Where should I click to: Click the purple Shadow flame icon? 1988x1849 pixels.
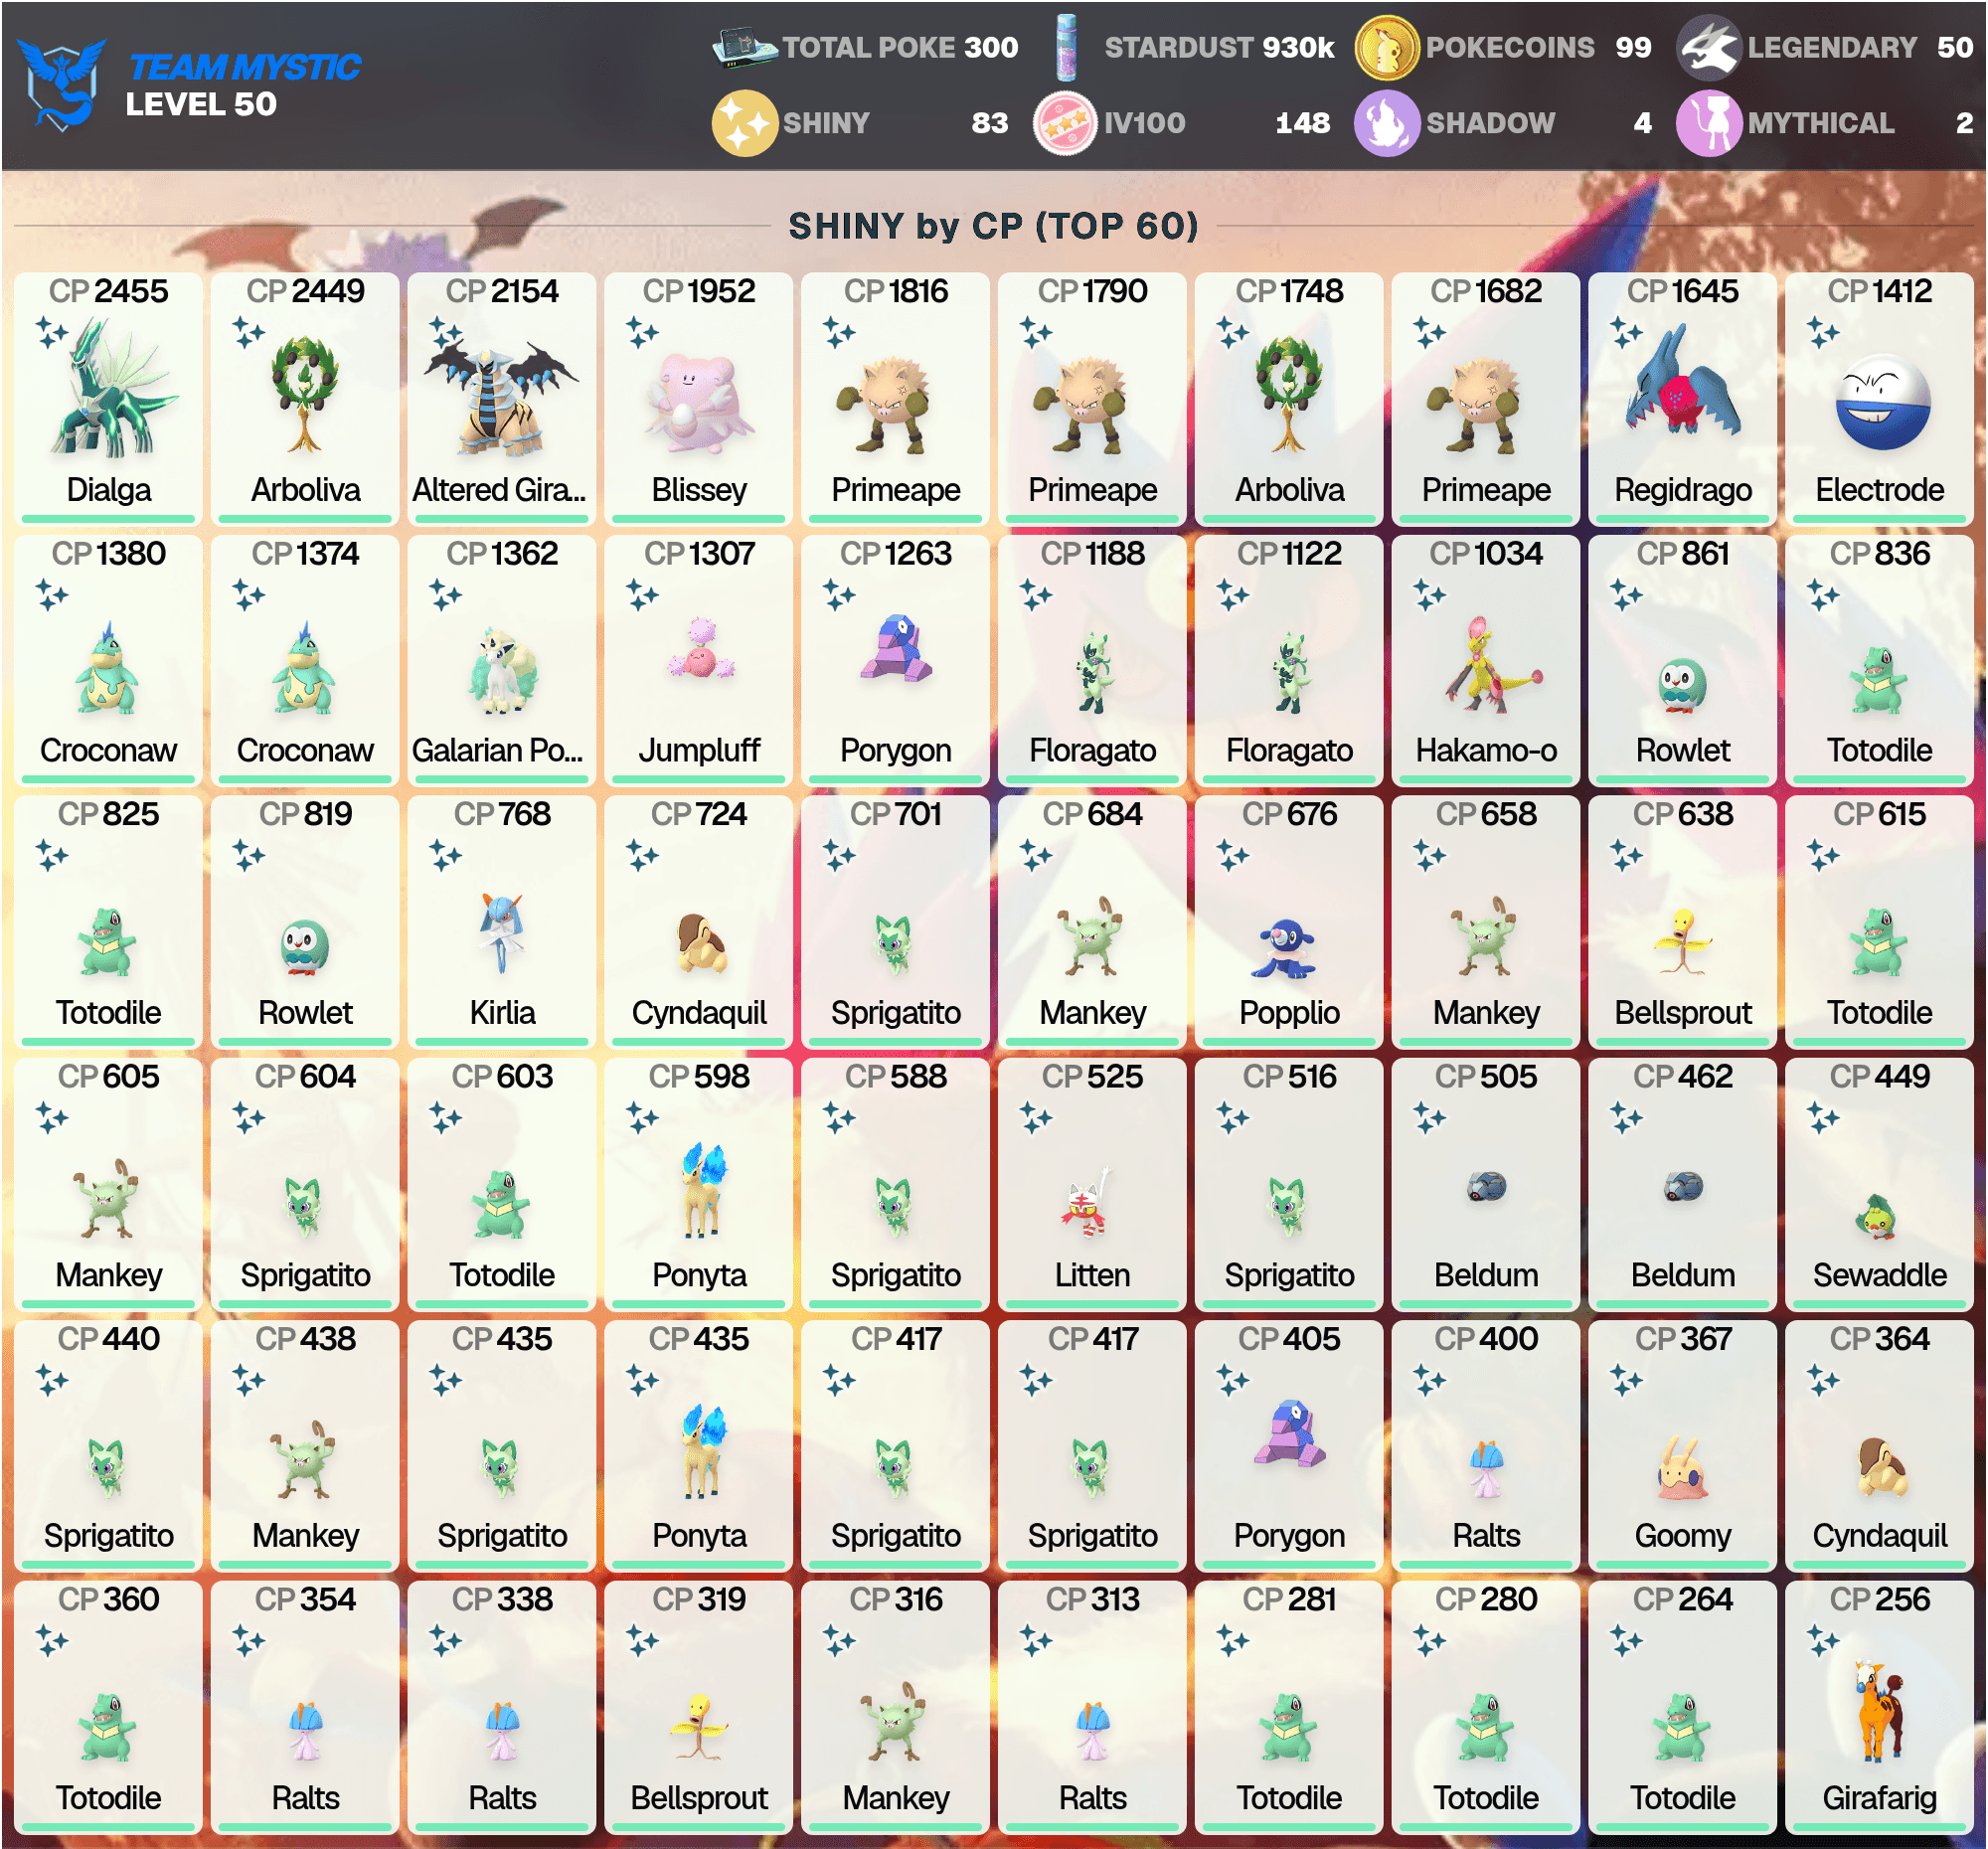(x=1386, y=123)
